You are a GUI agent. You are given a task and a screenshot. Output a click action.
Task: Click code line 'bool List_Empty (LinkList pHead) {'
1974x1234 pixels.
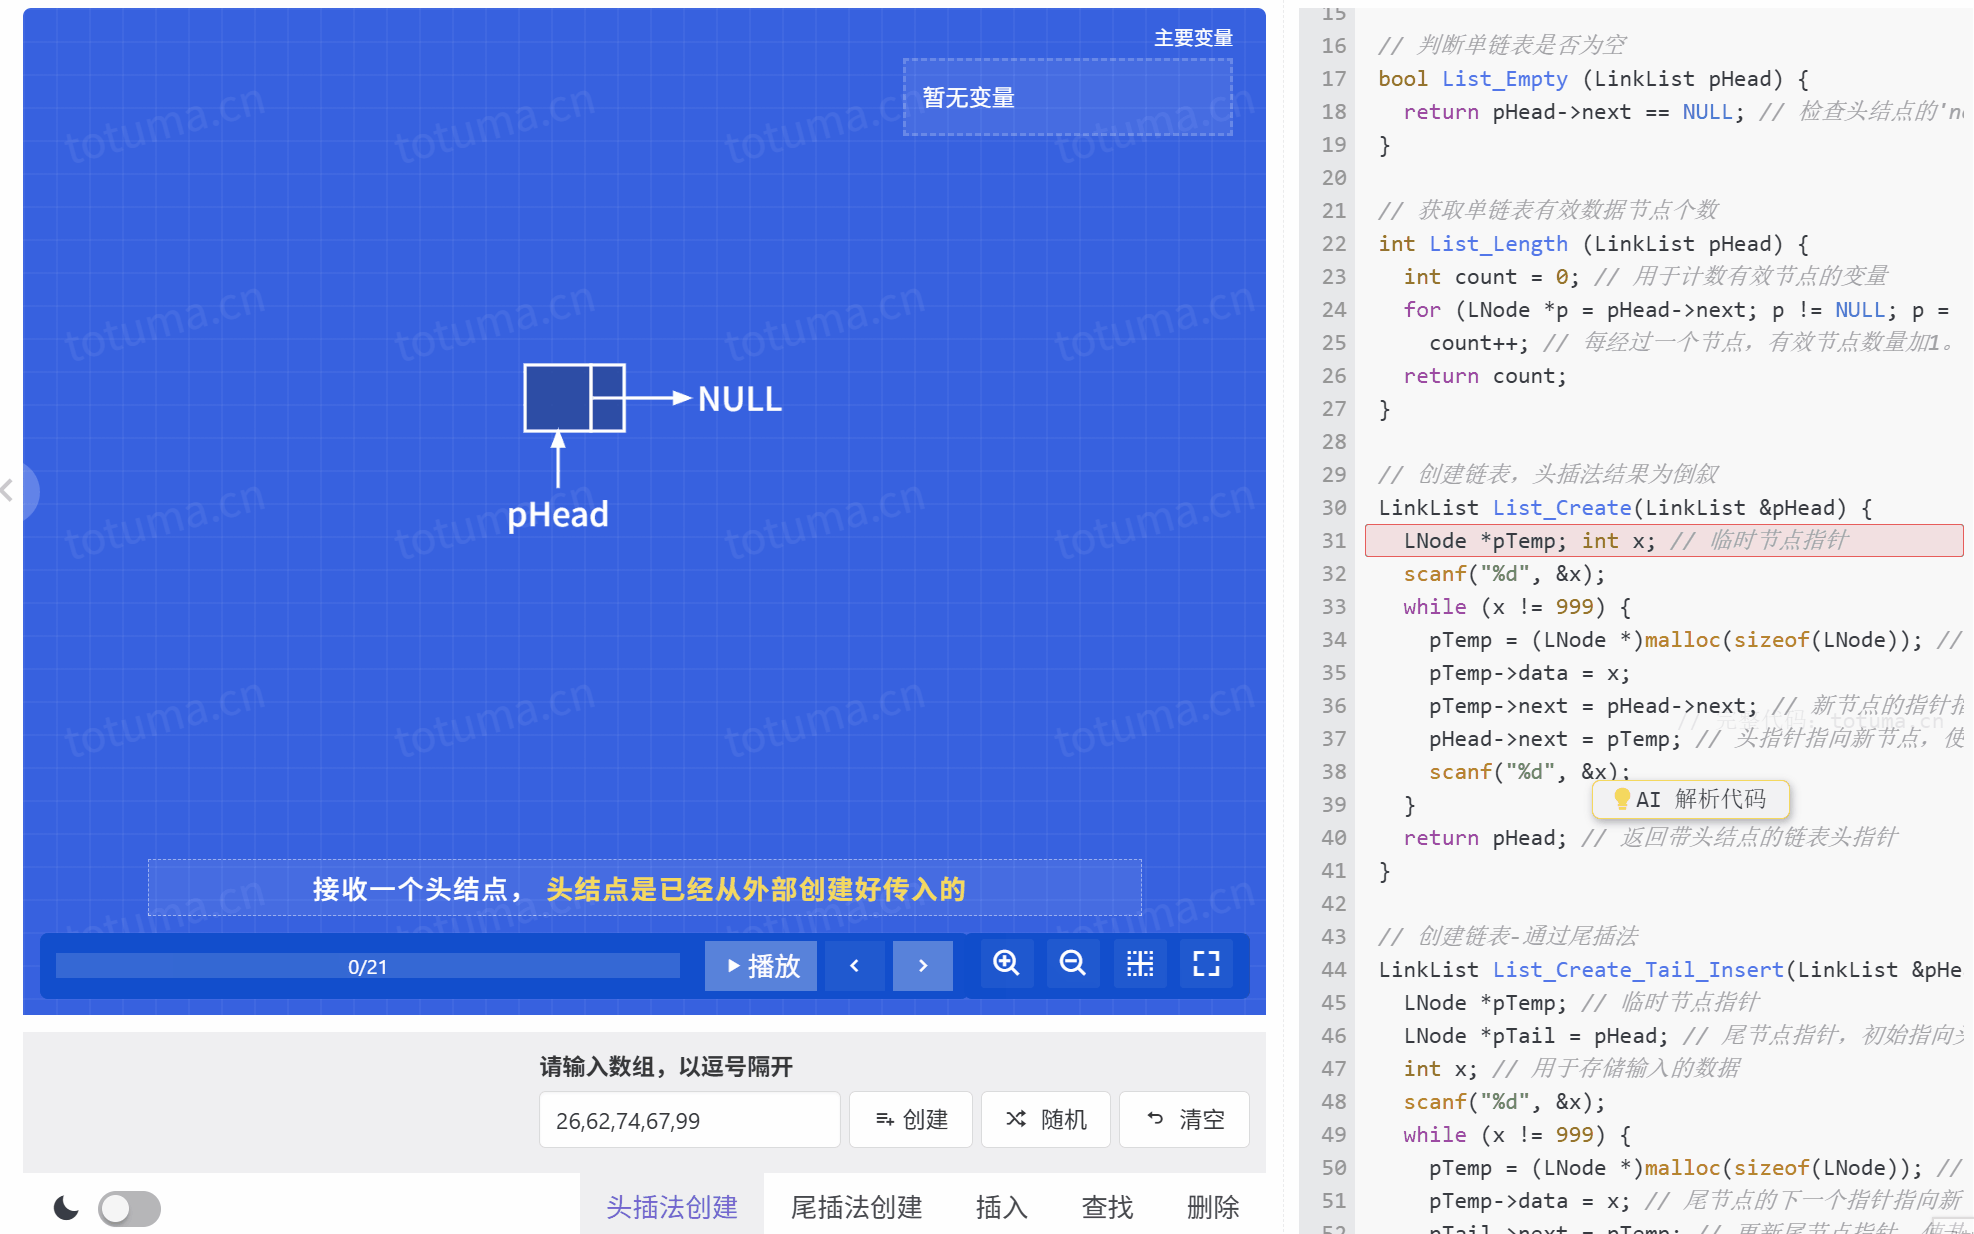[x=1594, y=79]
